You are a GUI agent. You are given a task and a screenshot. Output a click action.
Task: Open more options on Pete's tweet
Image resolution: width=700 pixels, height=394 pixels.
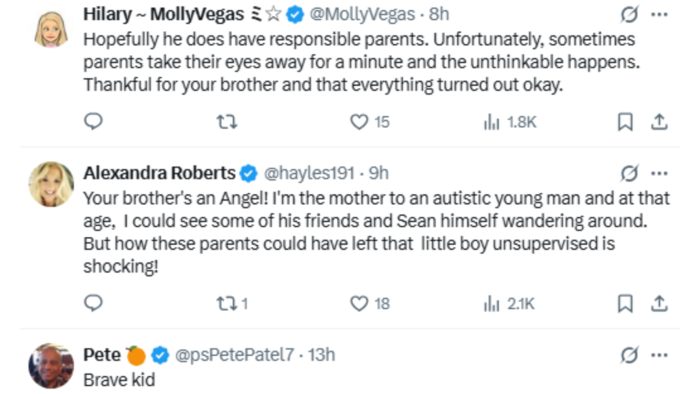pyautogui.click(x=659, y=355)
